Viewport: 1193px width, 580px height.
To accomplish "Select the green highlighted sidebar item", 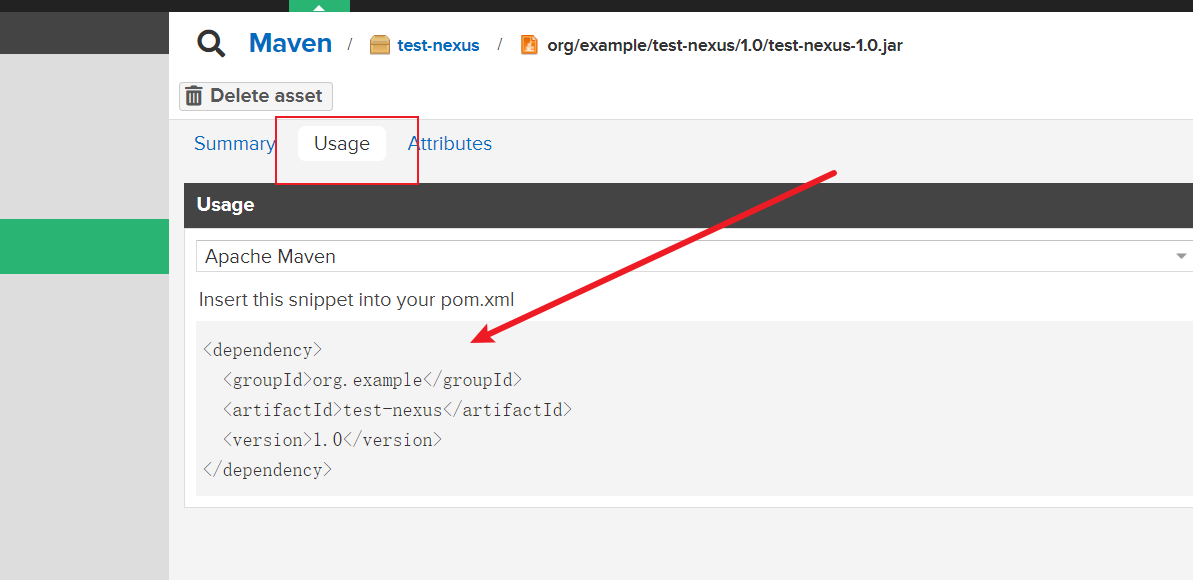I will click(x=84, y=246).
